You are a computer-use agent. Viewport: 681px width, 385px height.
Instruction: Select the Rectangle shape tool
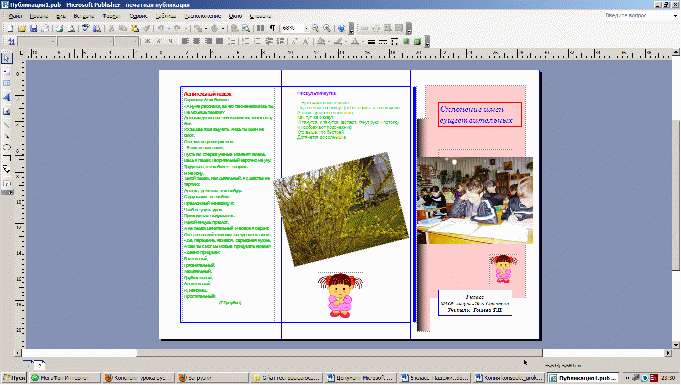coord(7,158)
